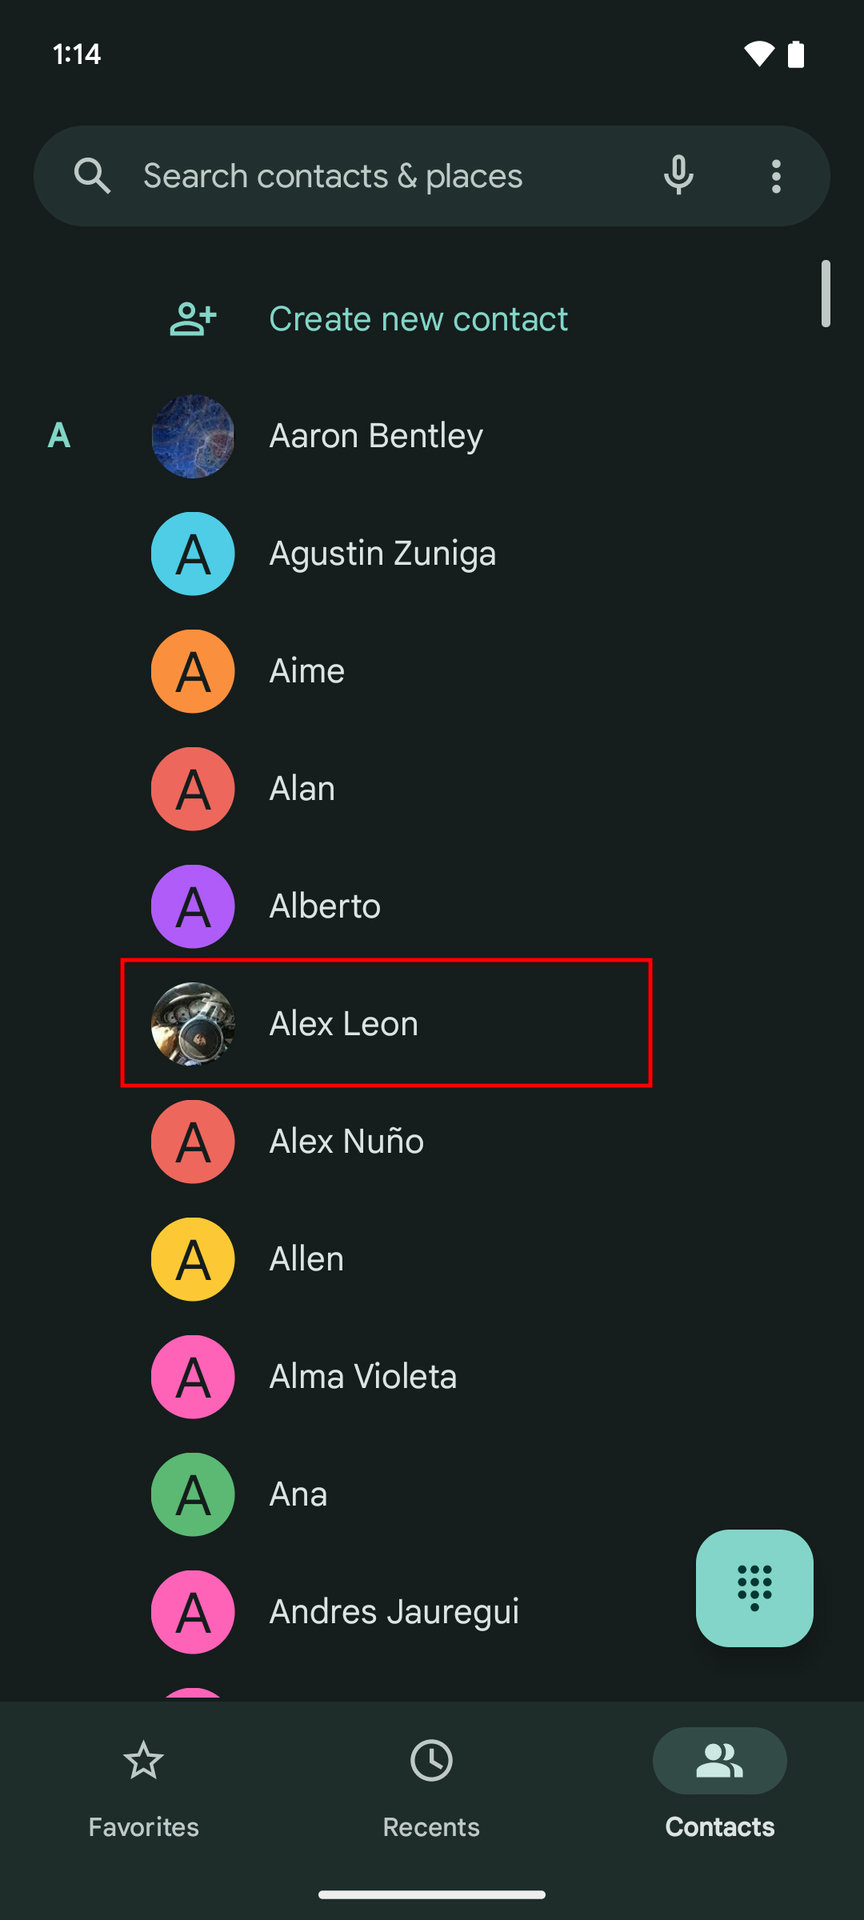The height and width of the screenshot is (1920, 864).
Task: Tap the search magnifier icon
Action: [x=92, y=176]
